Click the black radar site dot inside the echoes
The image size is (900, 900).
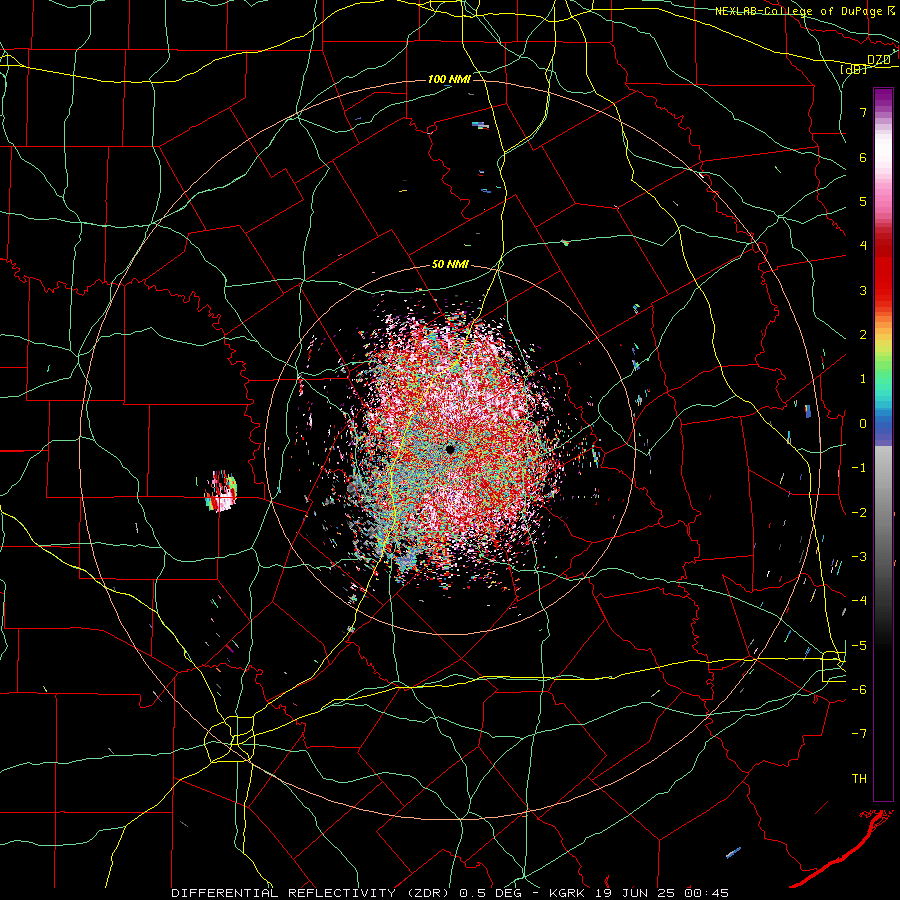coord(450,449)
